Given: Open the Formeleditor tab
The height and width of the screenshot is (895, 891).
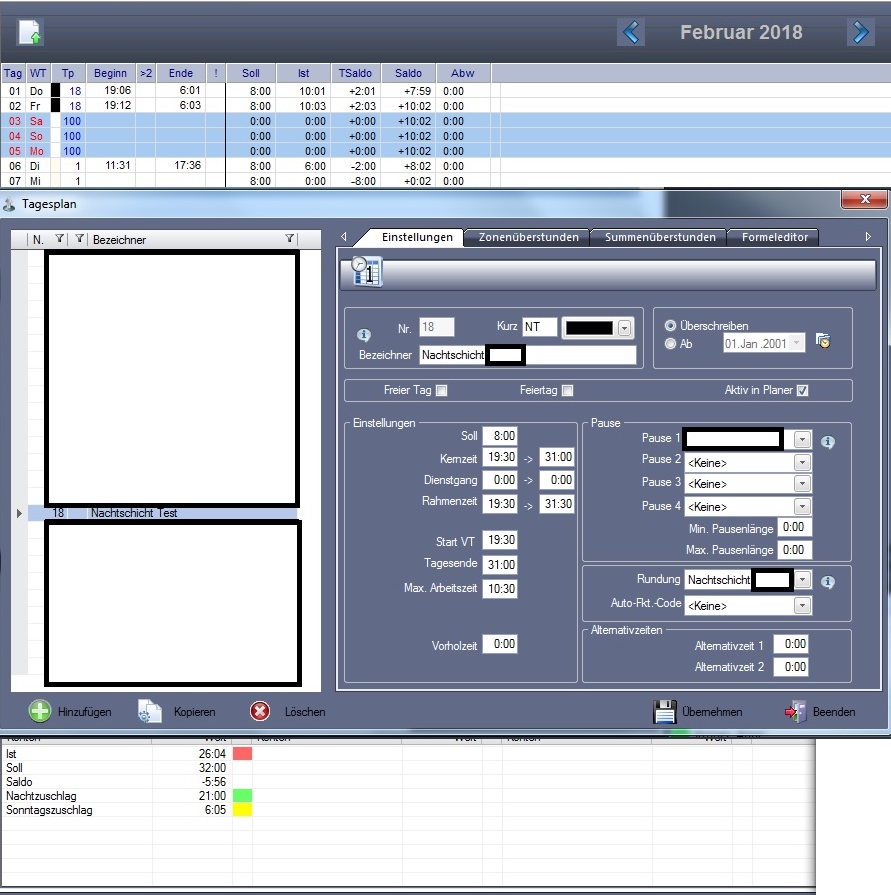Looking at the screenshot, I should tap(775, 238).
